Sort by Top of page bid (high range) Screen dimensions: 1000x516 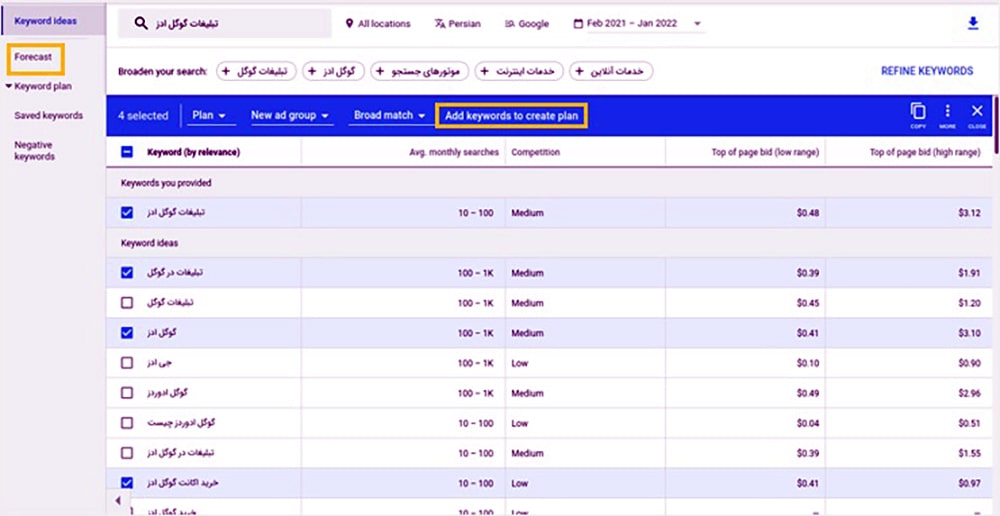[926, 152]
